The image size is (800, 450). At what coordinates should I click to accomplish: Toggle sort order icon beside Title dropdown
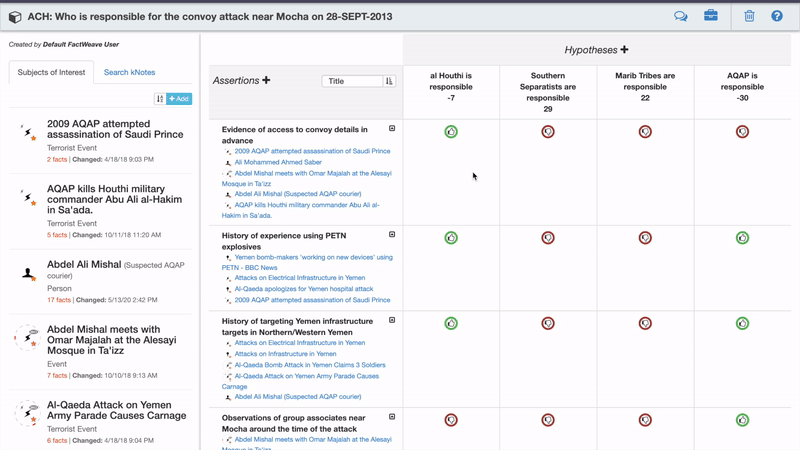click(x=389, y=81)
